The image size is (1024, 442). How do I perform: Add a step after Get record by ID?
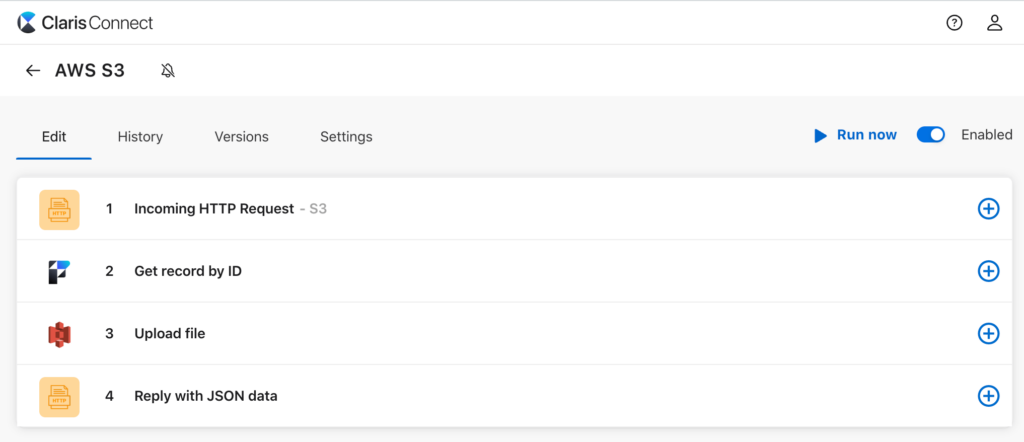(x=988, y=271)
